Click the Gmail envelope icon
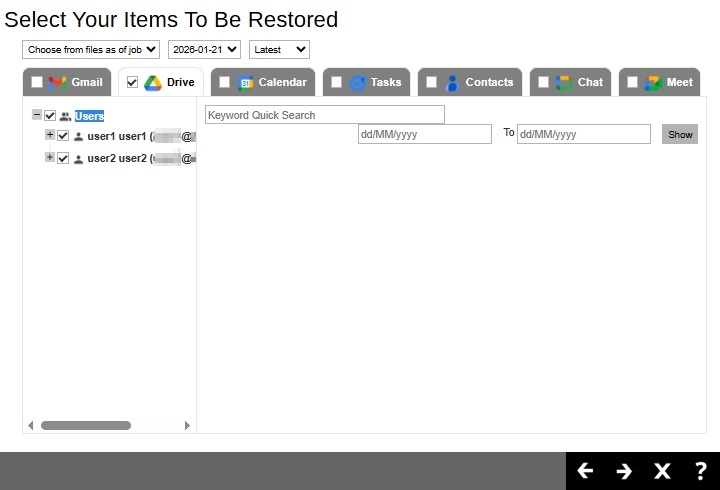 coord(58,82)
